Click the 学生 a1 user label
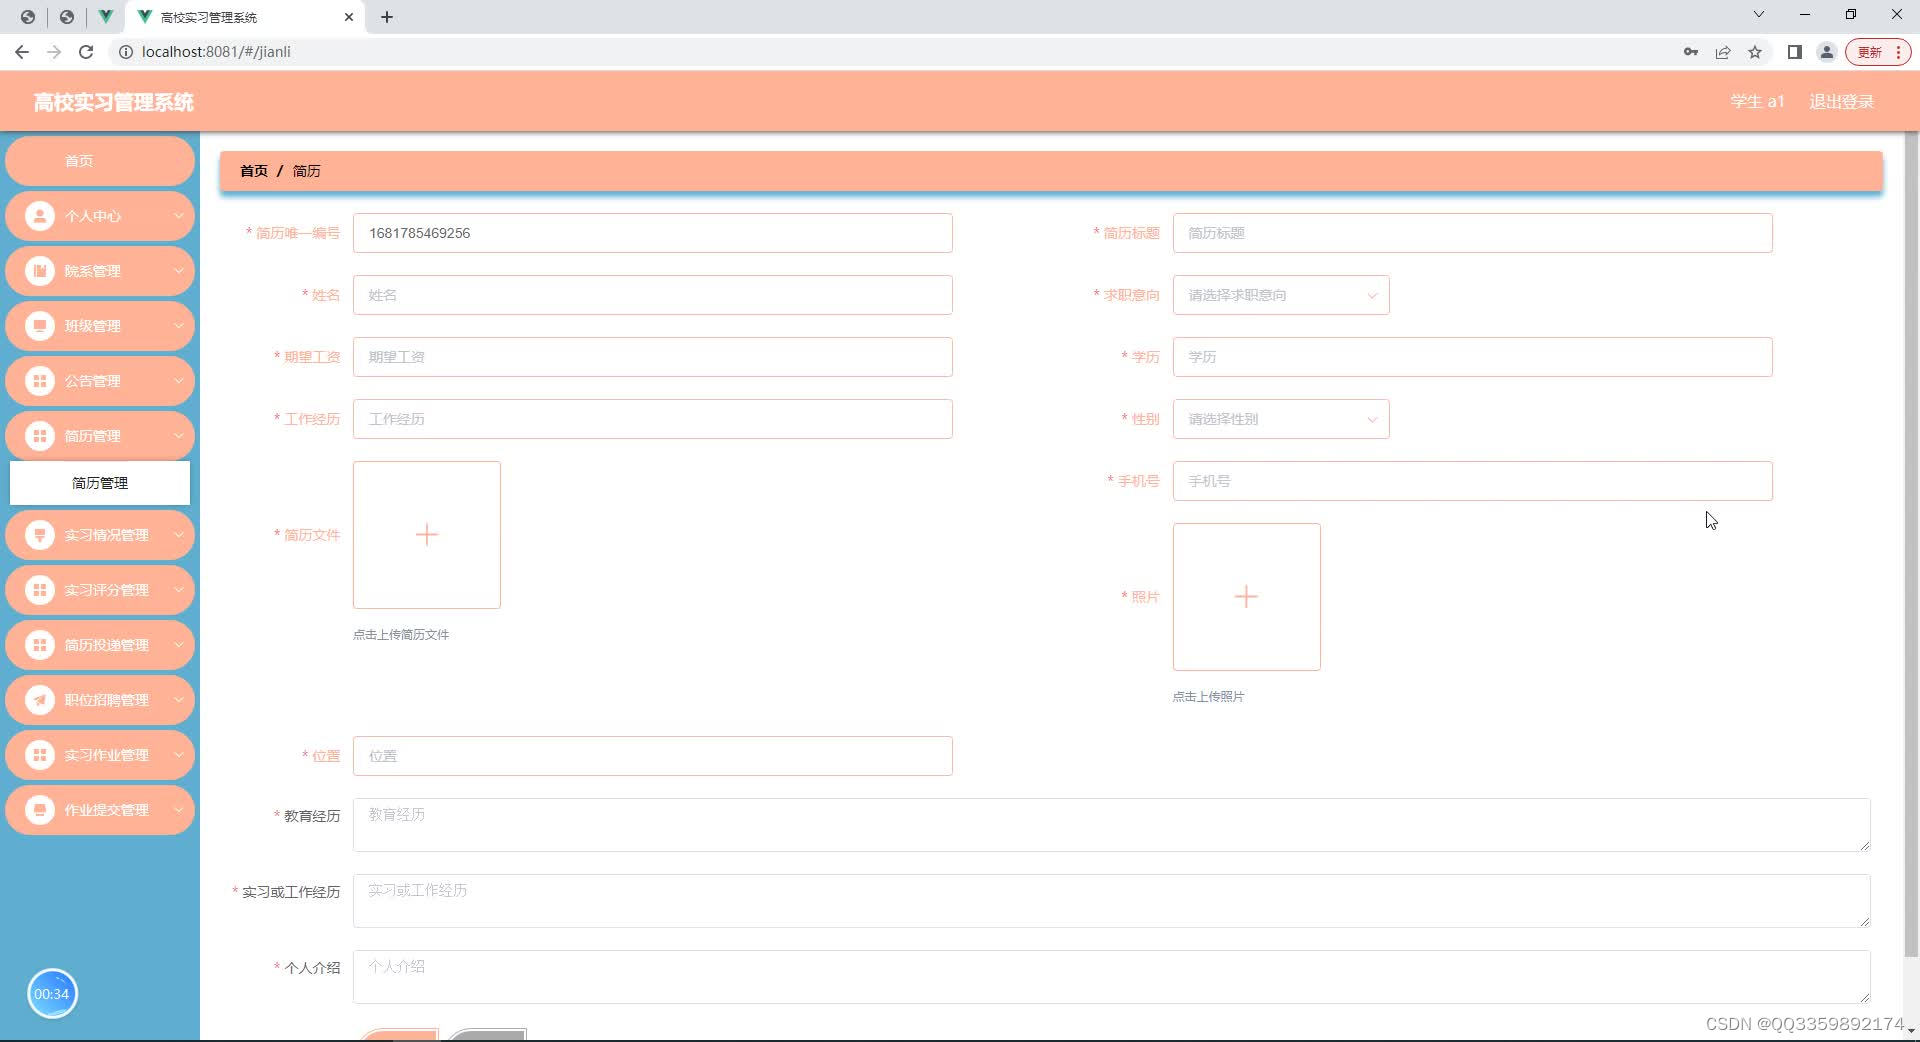The height and width of the screenshot is (1042, 1920). [1757, 102]
